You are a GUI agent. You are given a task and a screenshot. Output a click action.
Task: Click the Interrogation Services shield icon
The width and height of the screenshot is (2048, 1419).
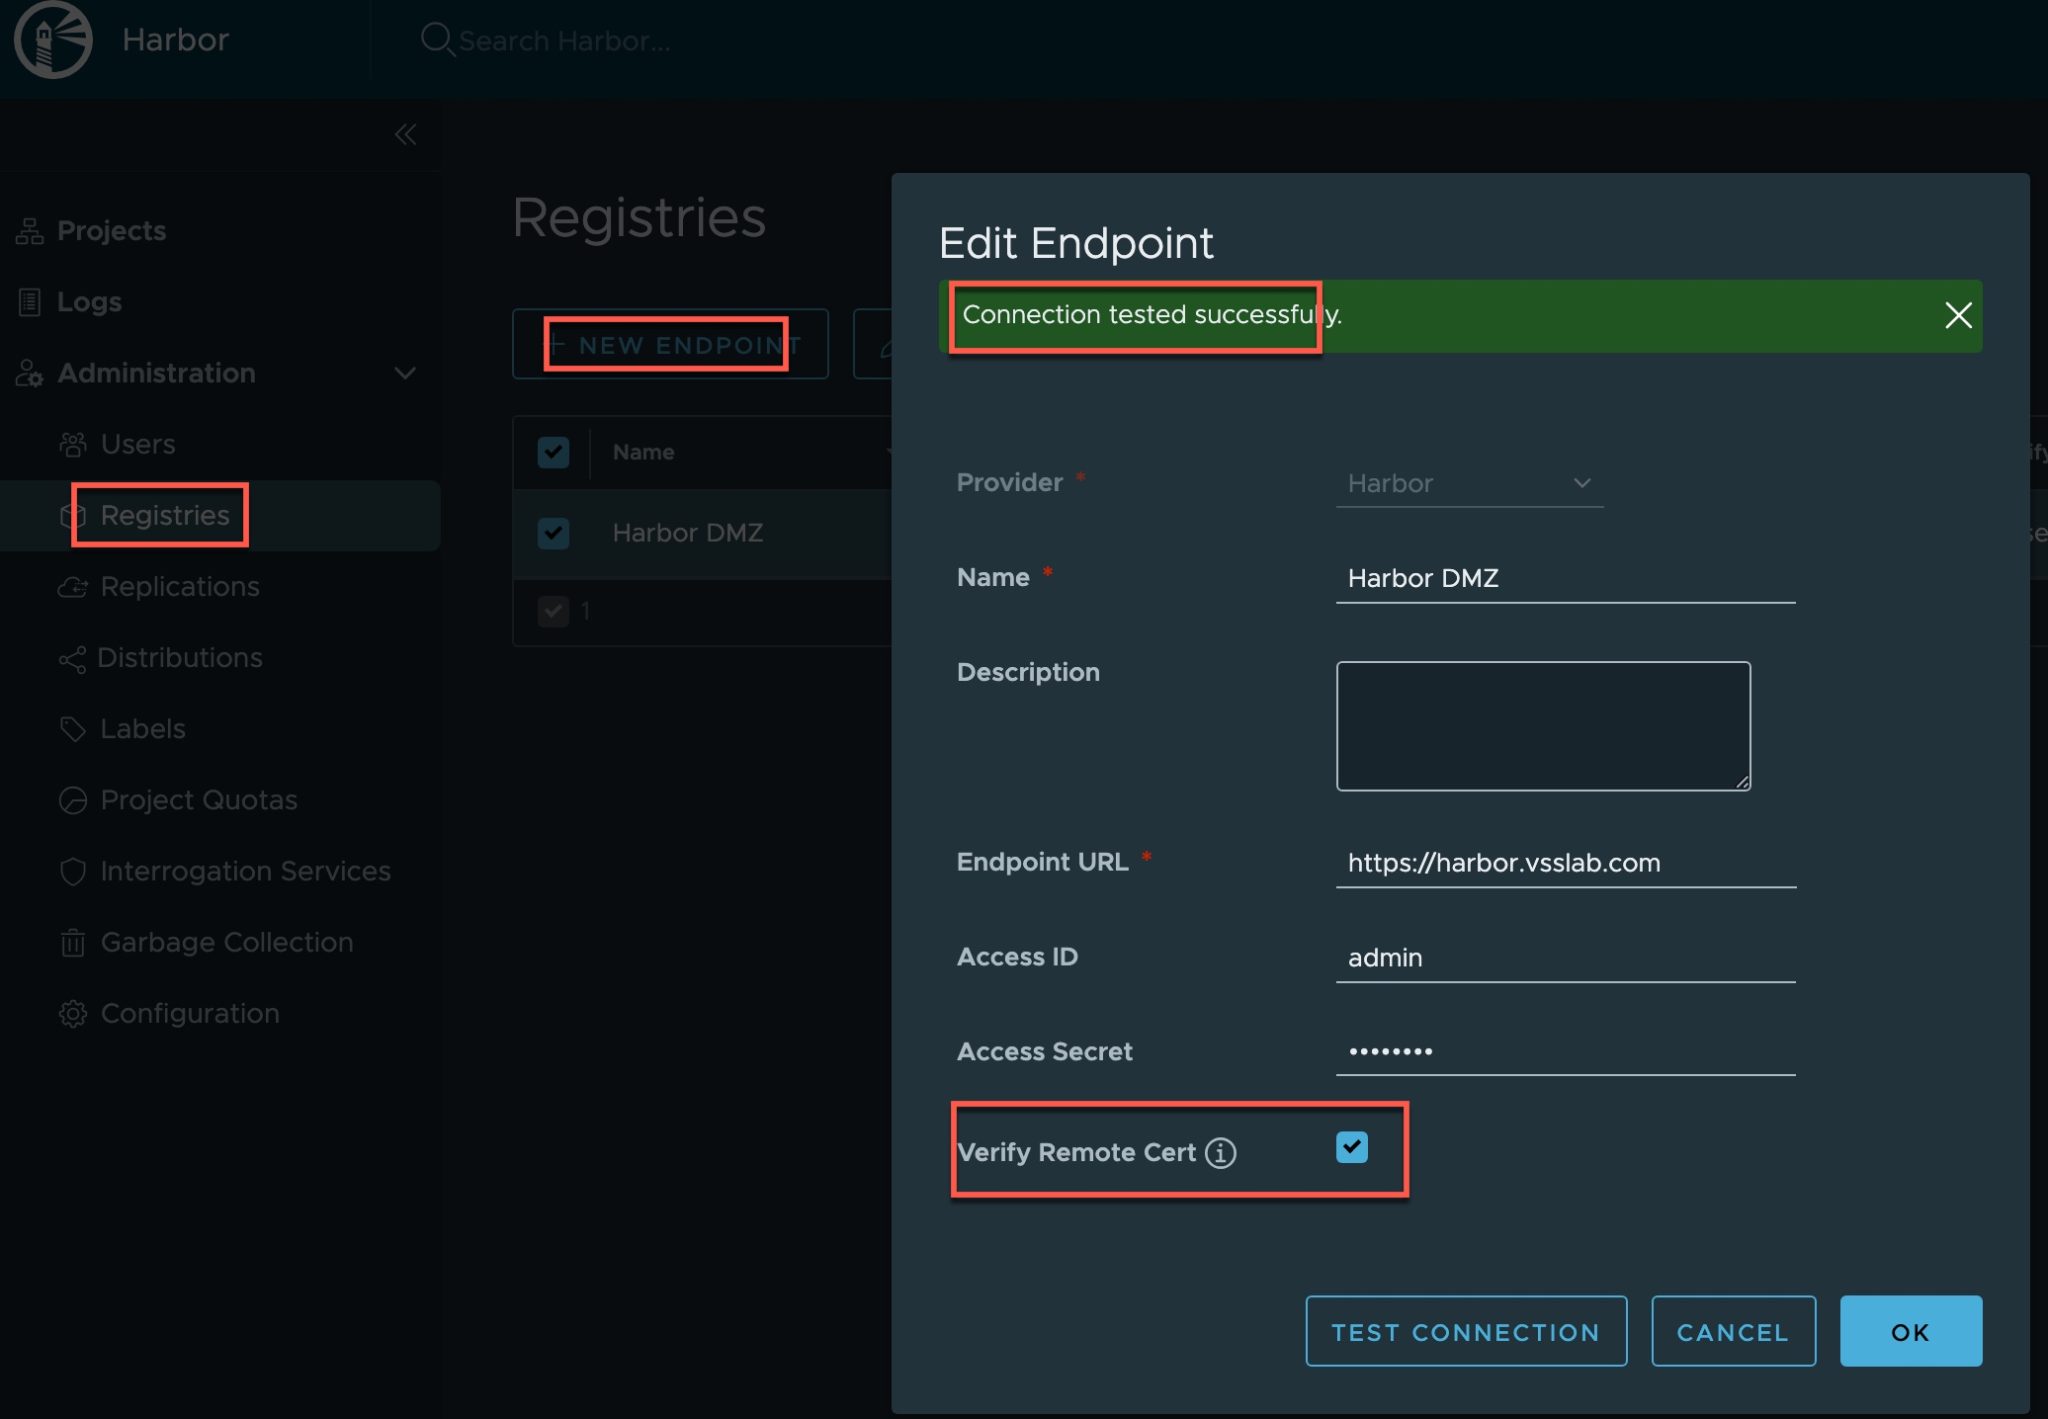(72, 871)
